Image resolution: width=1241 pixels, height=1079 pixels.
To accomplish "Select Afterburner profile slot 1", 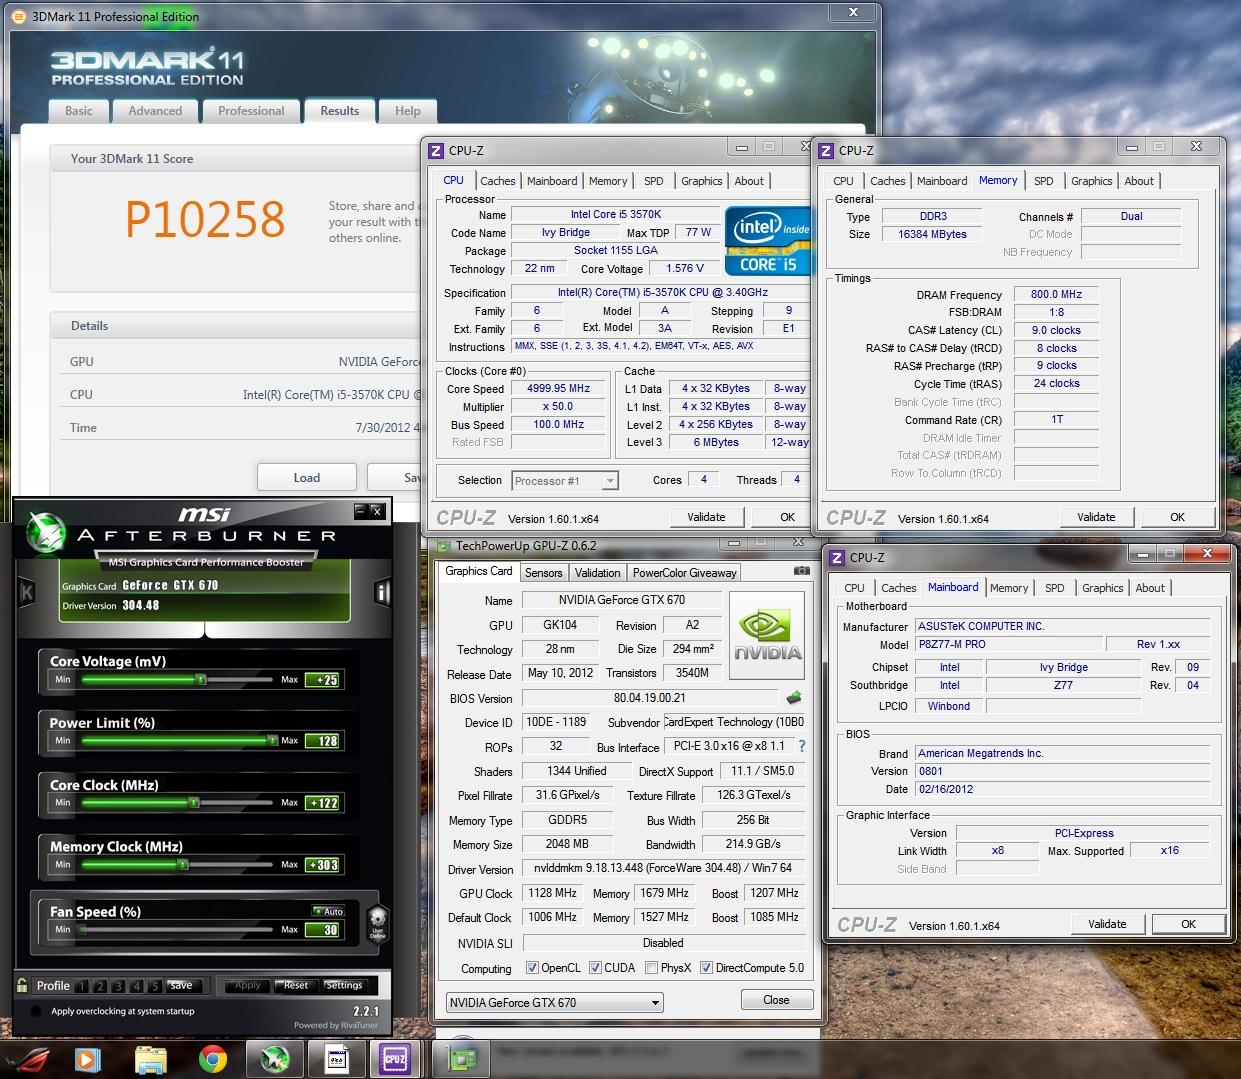I will coord(82,986).
